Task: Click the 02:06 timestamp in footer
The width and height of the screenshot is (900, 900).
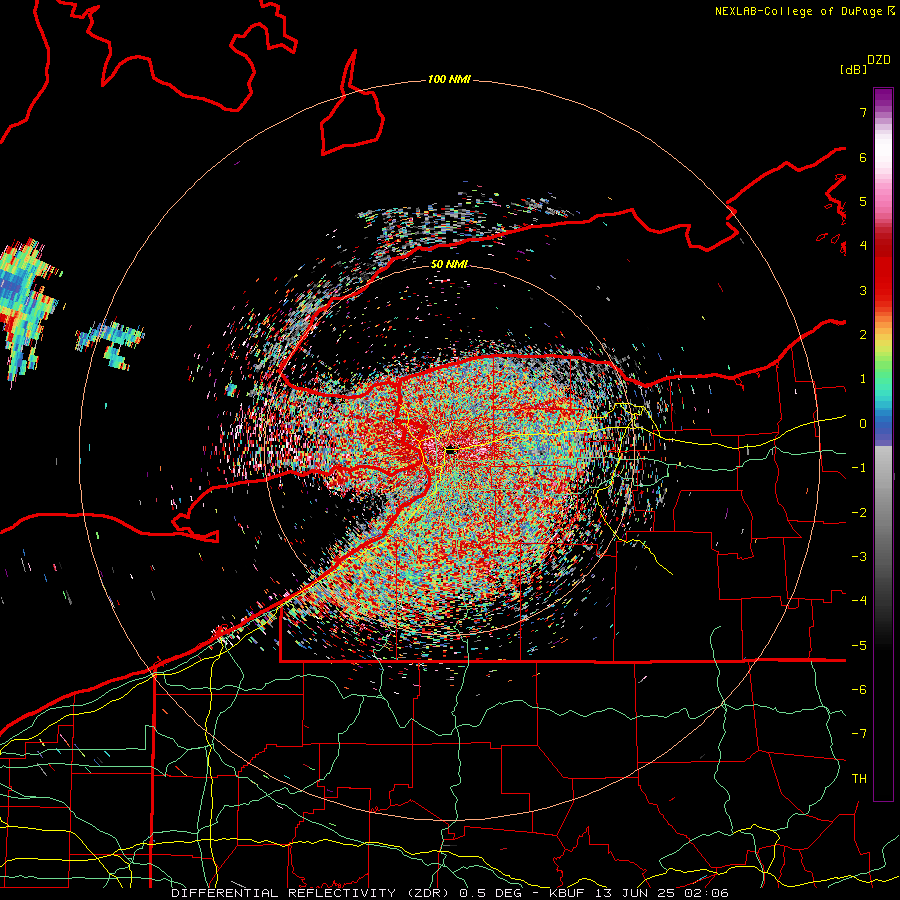Action: click(706, 893)
